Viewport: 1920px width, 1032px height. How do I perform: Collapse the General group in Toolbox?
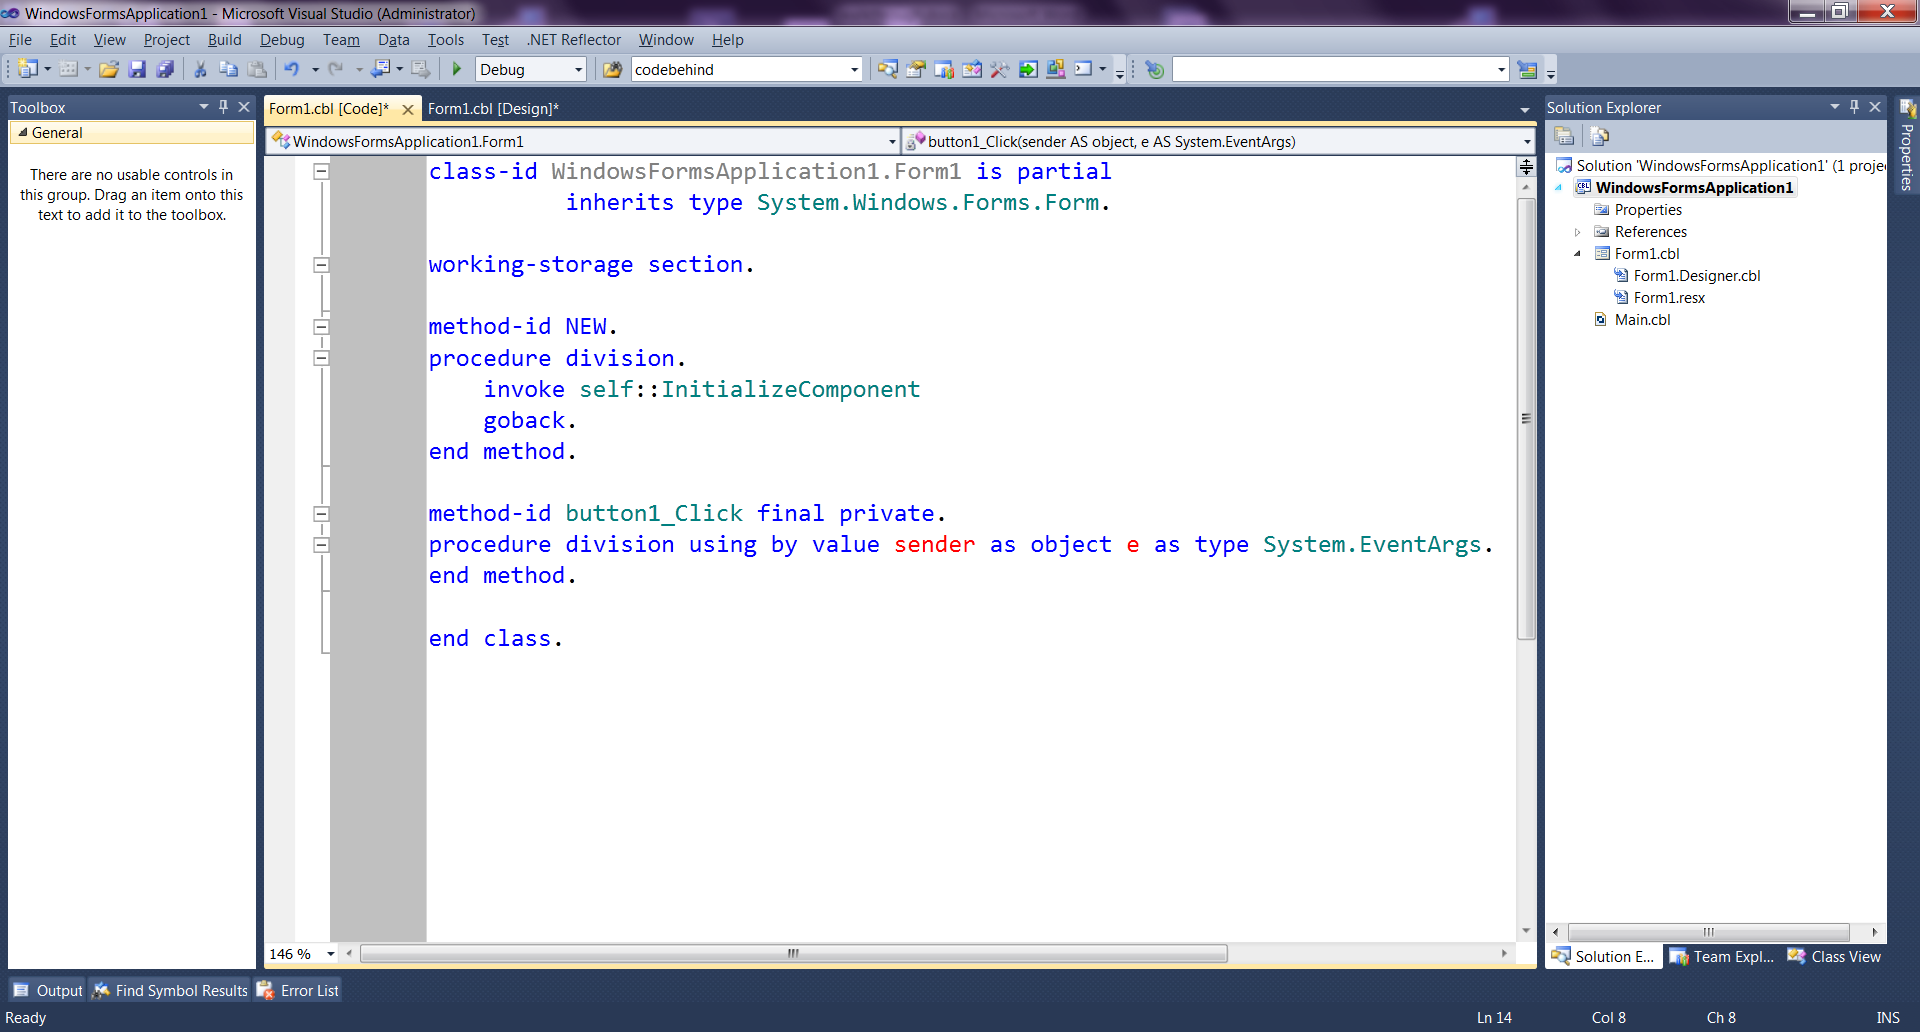pos(23,132)
